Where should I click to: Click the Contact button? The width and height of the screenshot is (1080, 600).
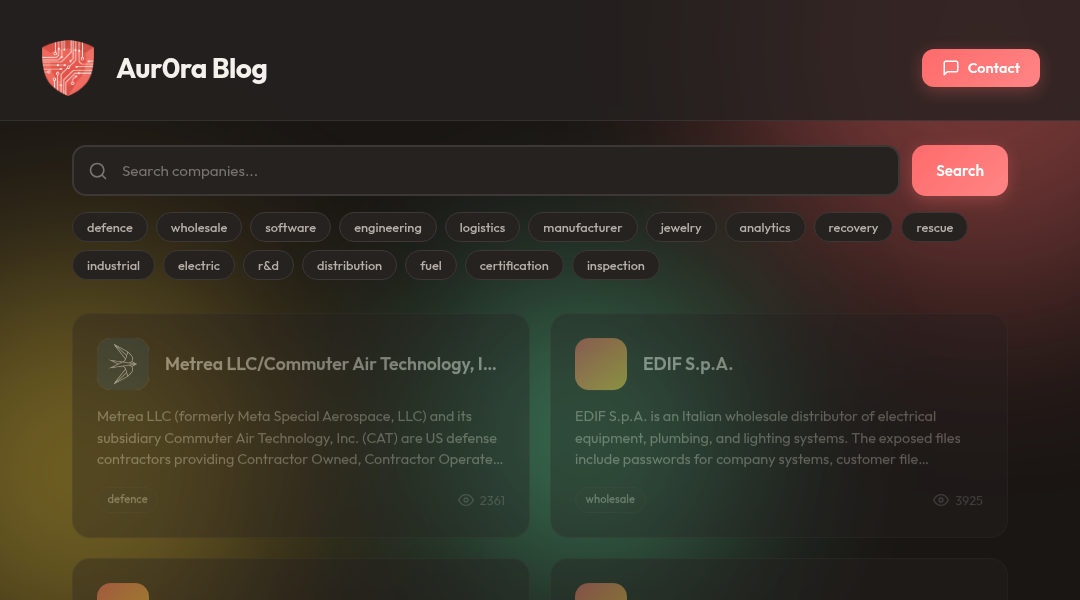(981, 68)
